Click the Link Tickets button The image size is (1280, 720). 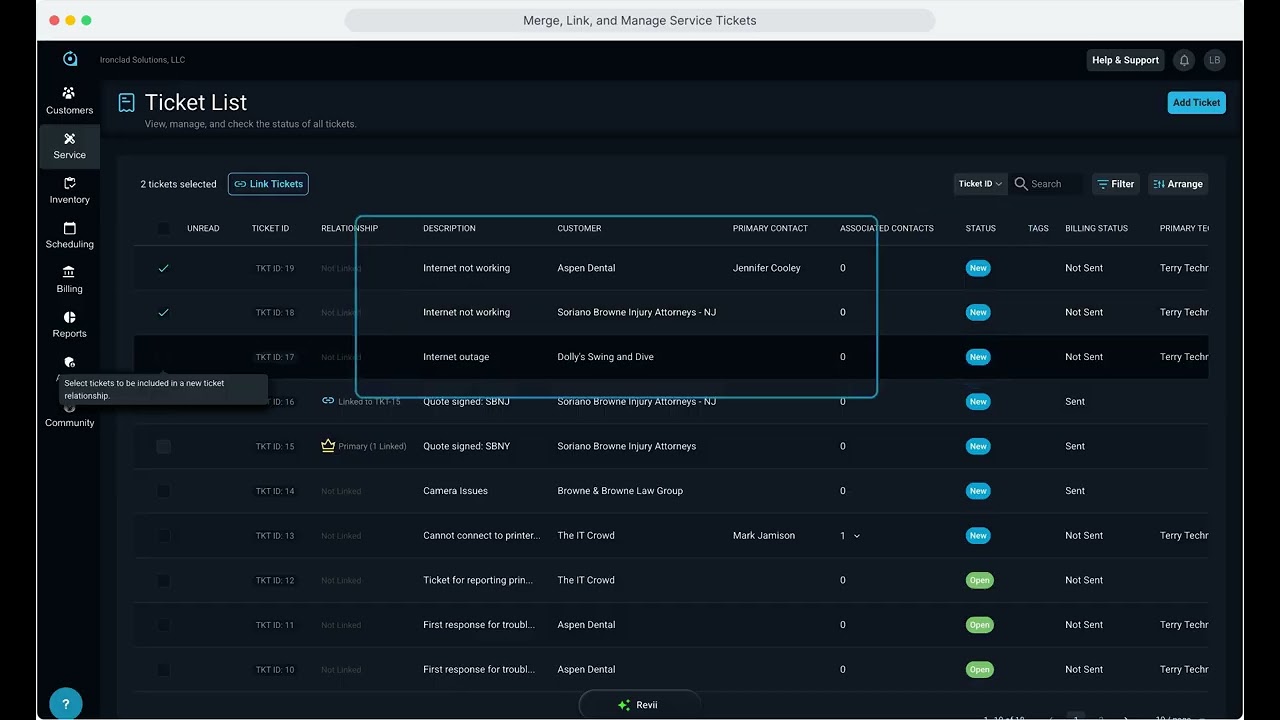(268, 184)
